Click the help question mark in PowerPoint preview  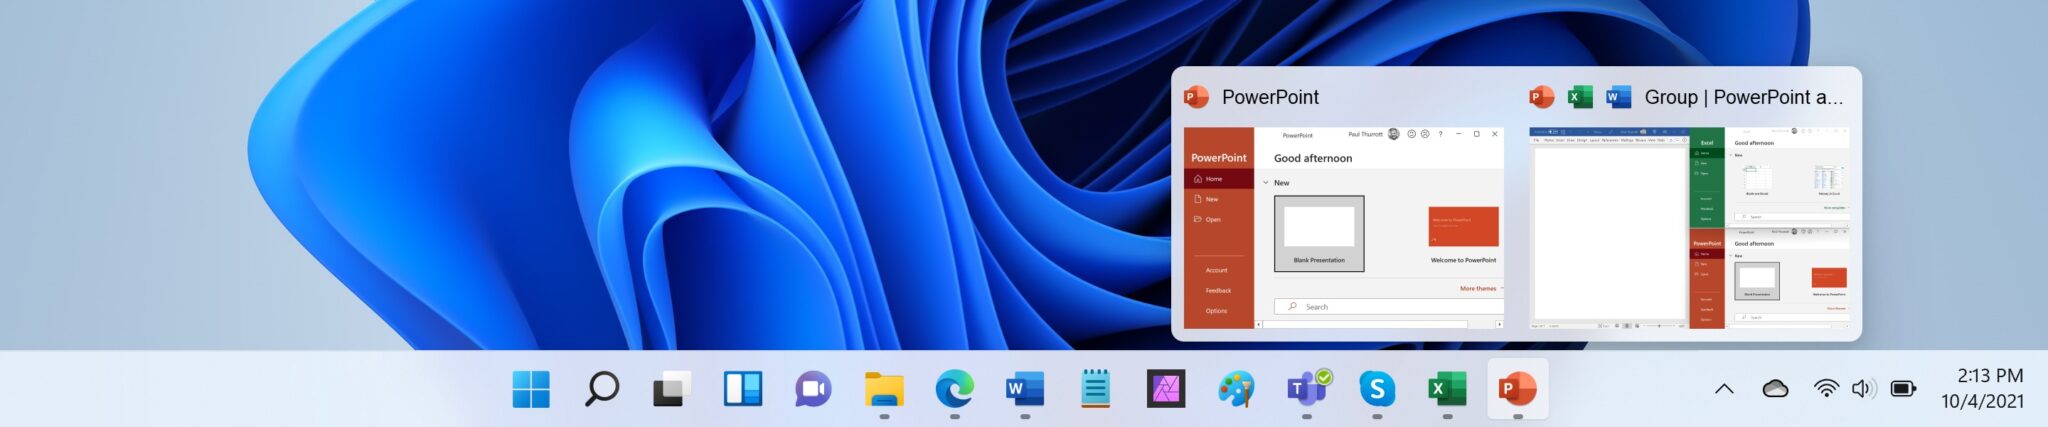click(1440, 134)
